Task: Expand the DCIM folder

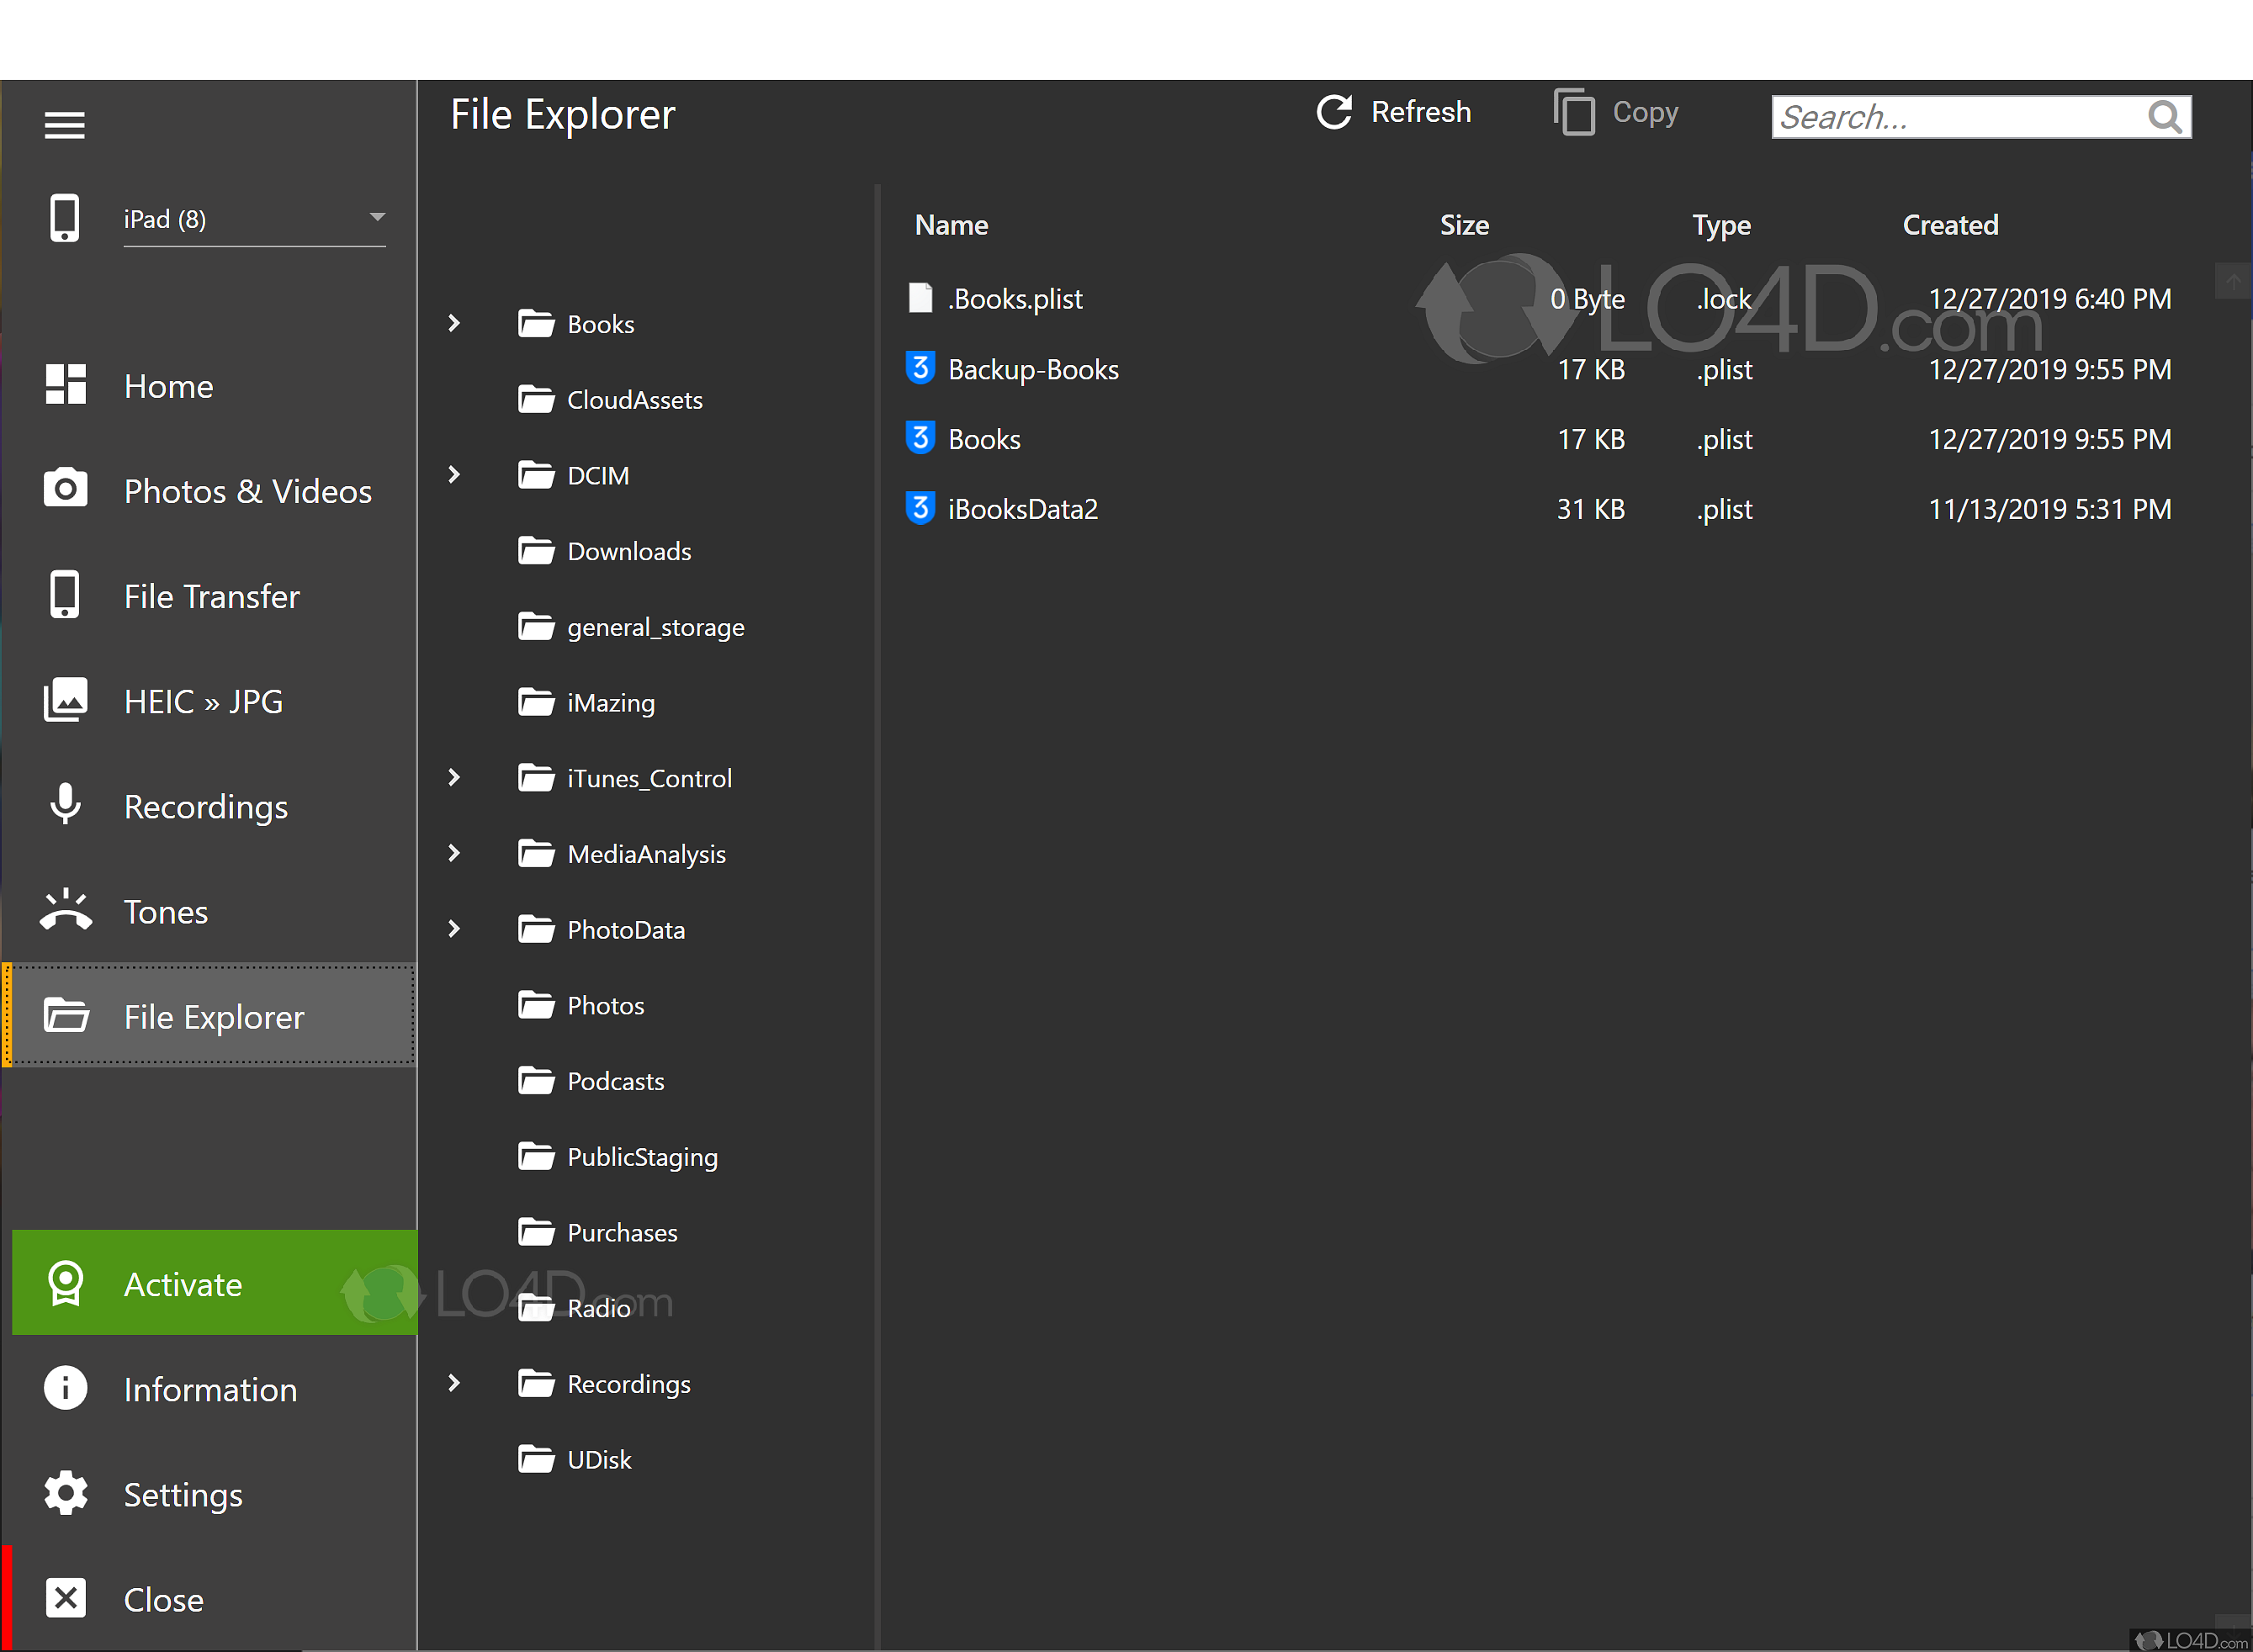Action: coord(455,475)
